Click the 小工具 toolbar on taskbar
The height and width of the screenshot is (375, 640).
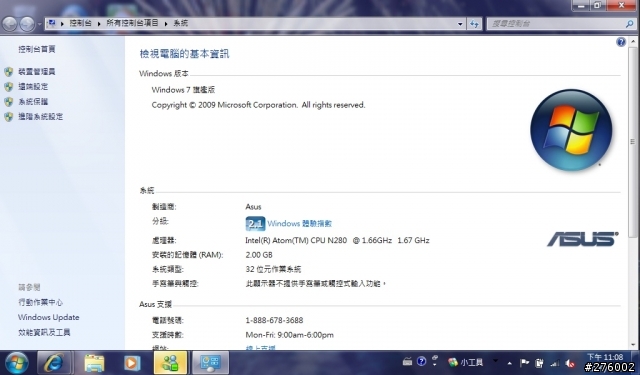click(x=466, y=362)
